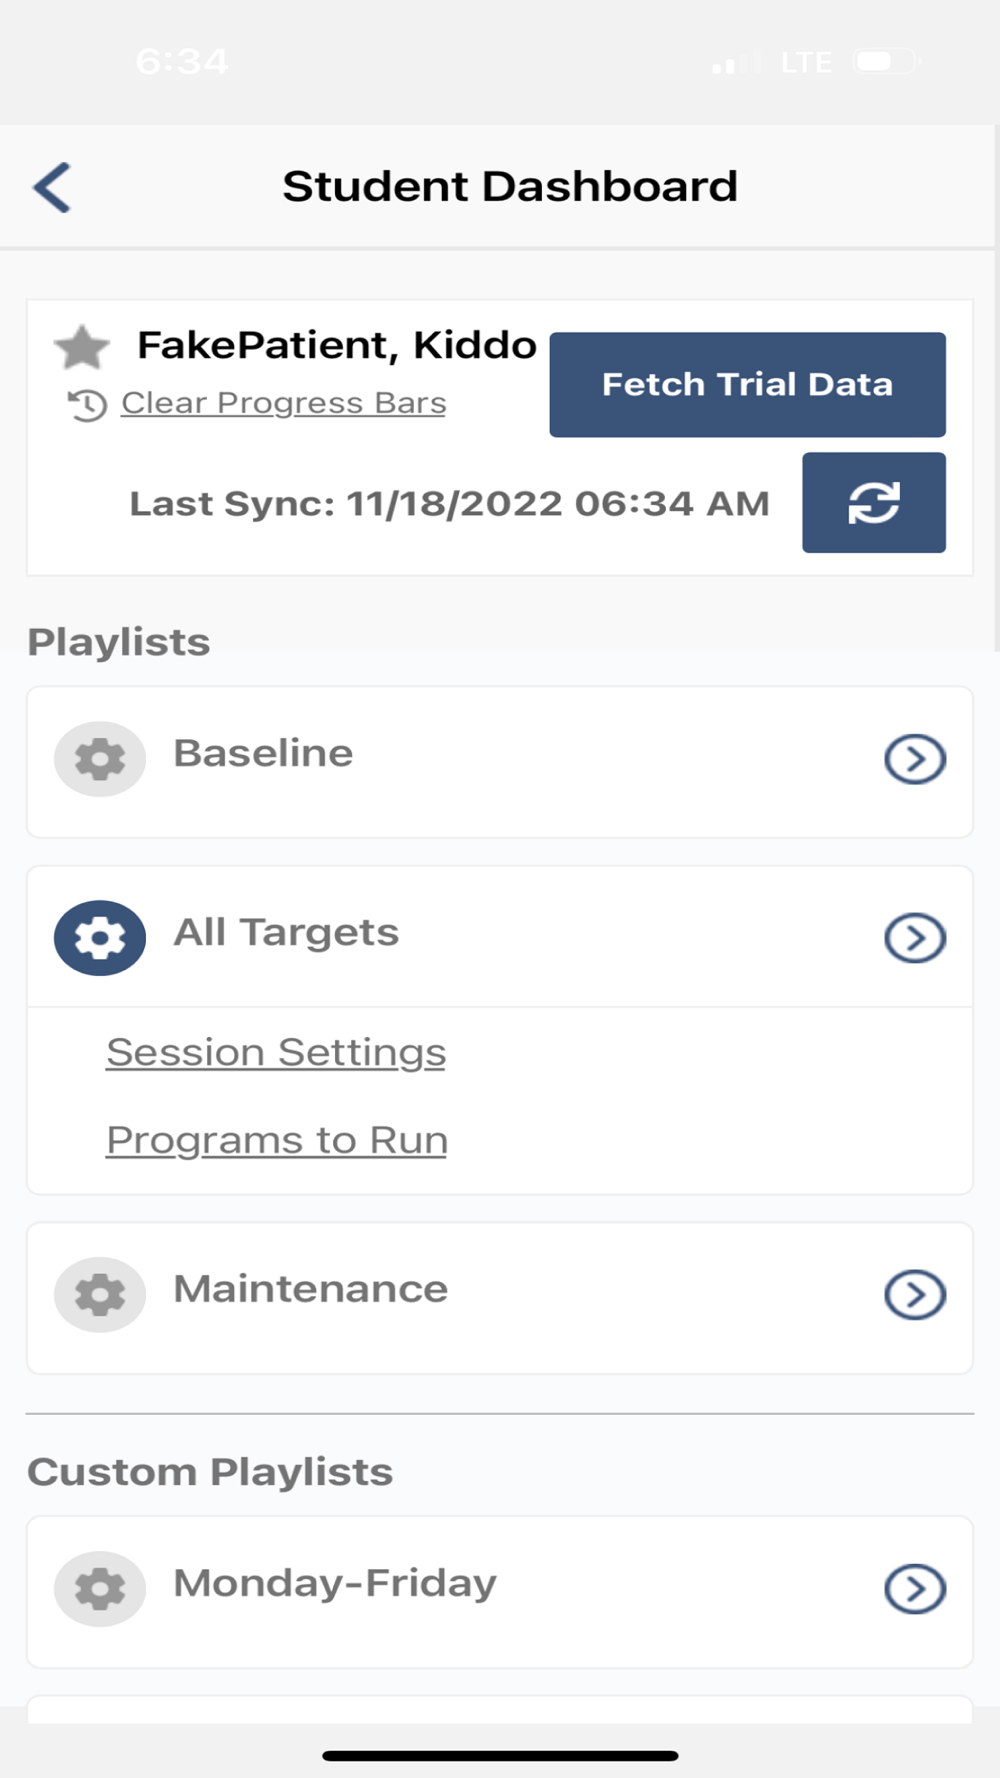1000x1778 pixels.
Task: Open the Monday-Friday playlist gear icon
Action: click(x=100, y=1588)
